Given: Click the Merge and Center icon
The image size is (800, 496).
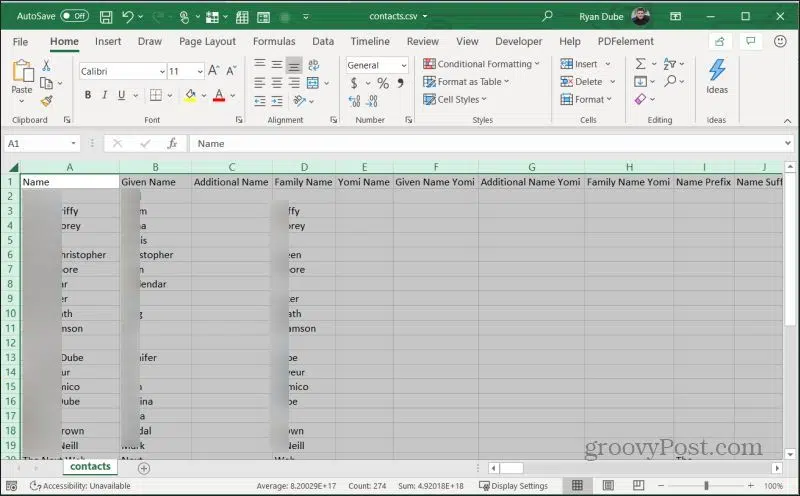Looking at the screenshot, I should click(313, 83).
